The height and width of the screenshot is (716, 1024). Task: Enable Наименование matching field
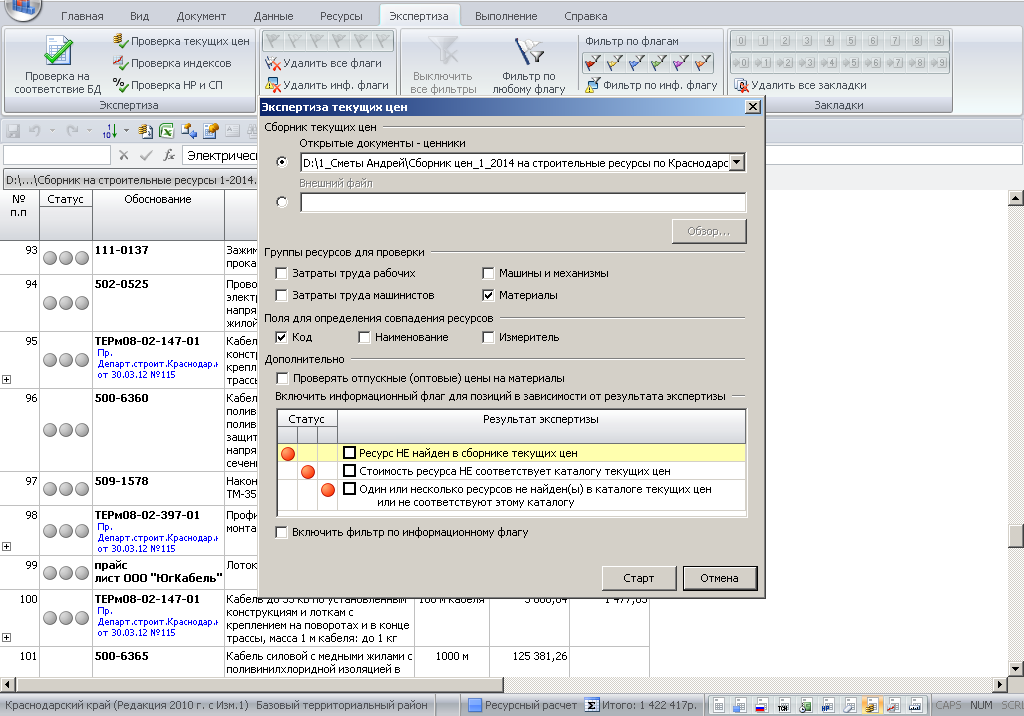pyautogui.click(x=364, y=337)
